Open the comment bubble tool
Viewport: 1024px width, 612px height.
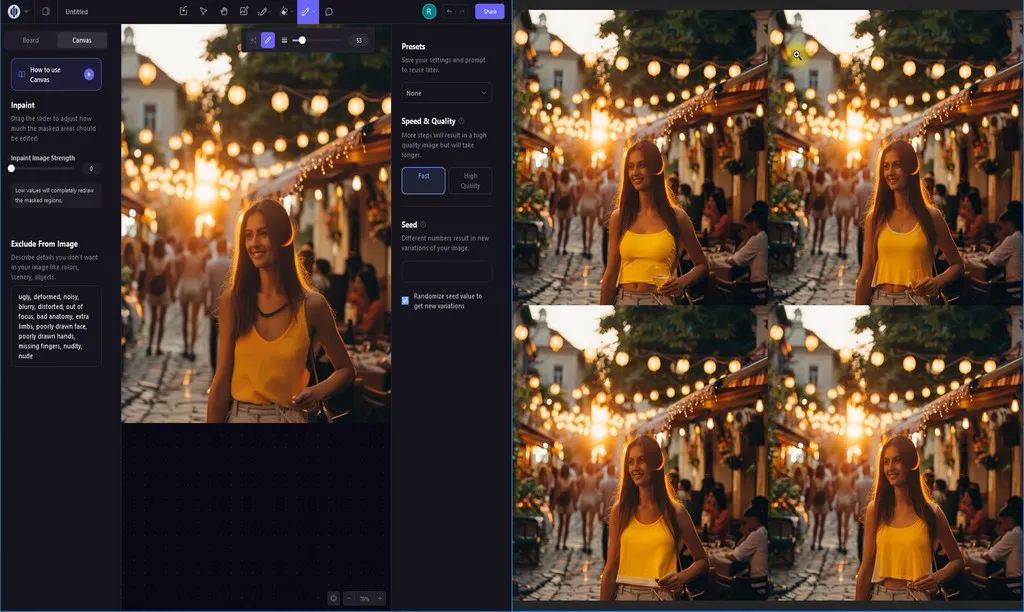[x=329, y=12]
